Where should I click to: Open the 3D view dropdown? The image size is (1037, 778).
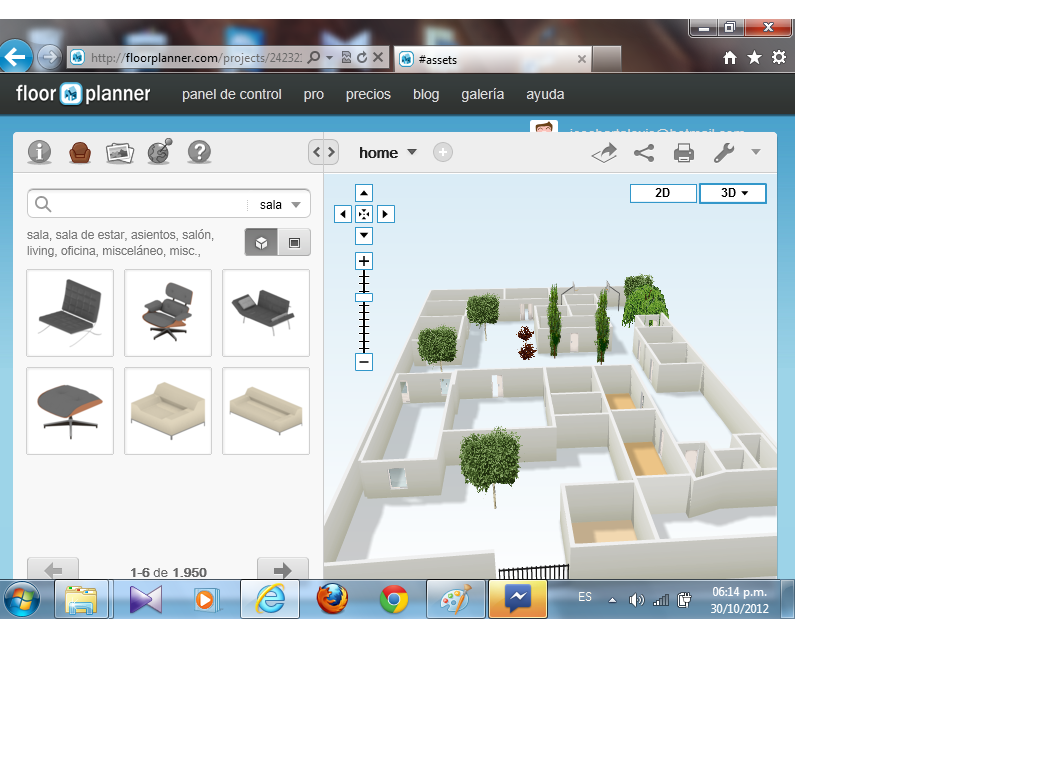point(733,193)
